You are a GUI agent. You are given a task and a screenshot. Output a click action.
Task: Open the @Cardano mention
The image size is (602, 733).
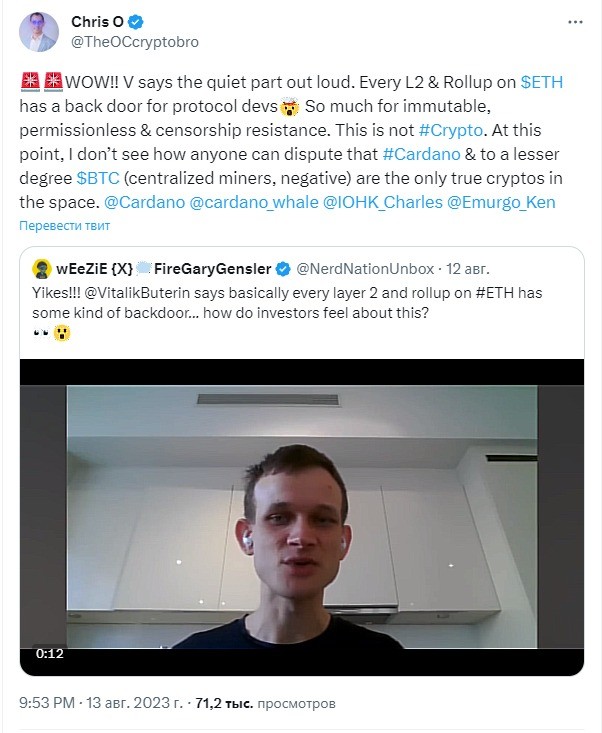pyautogui.click(x=144, y=202)
